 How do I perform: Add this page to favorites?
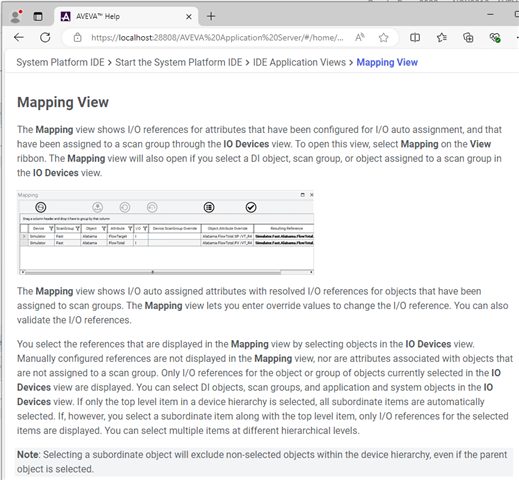(384, 38)
